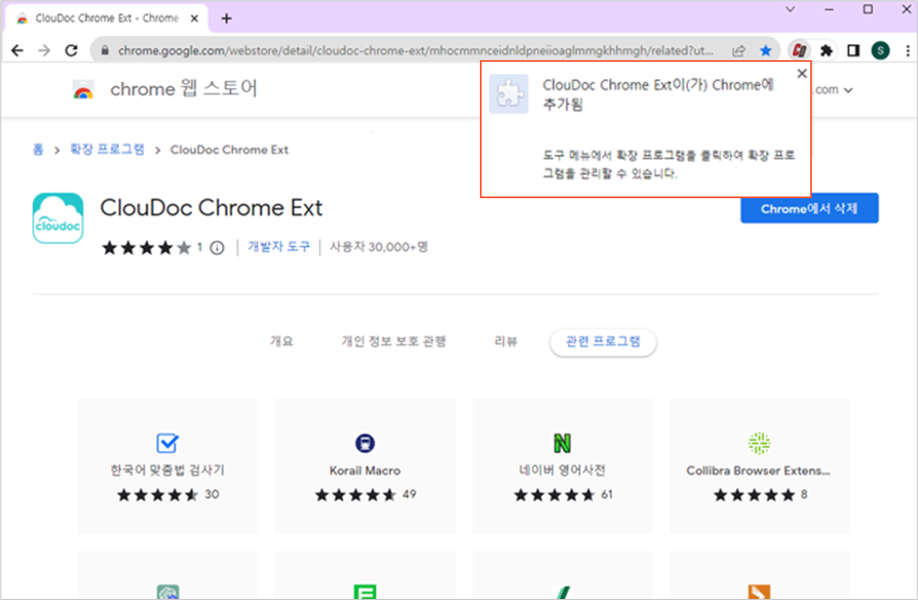Click the share page icon in address bar

click(x=739, y=51)
